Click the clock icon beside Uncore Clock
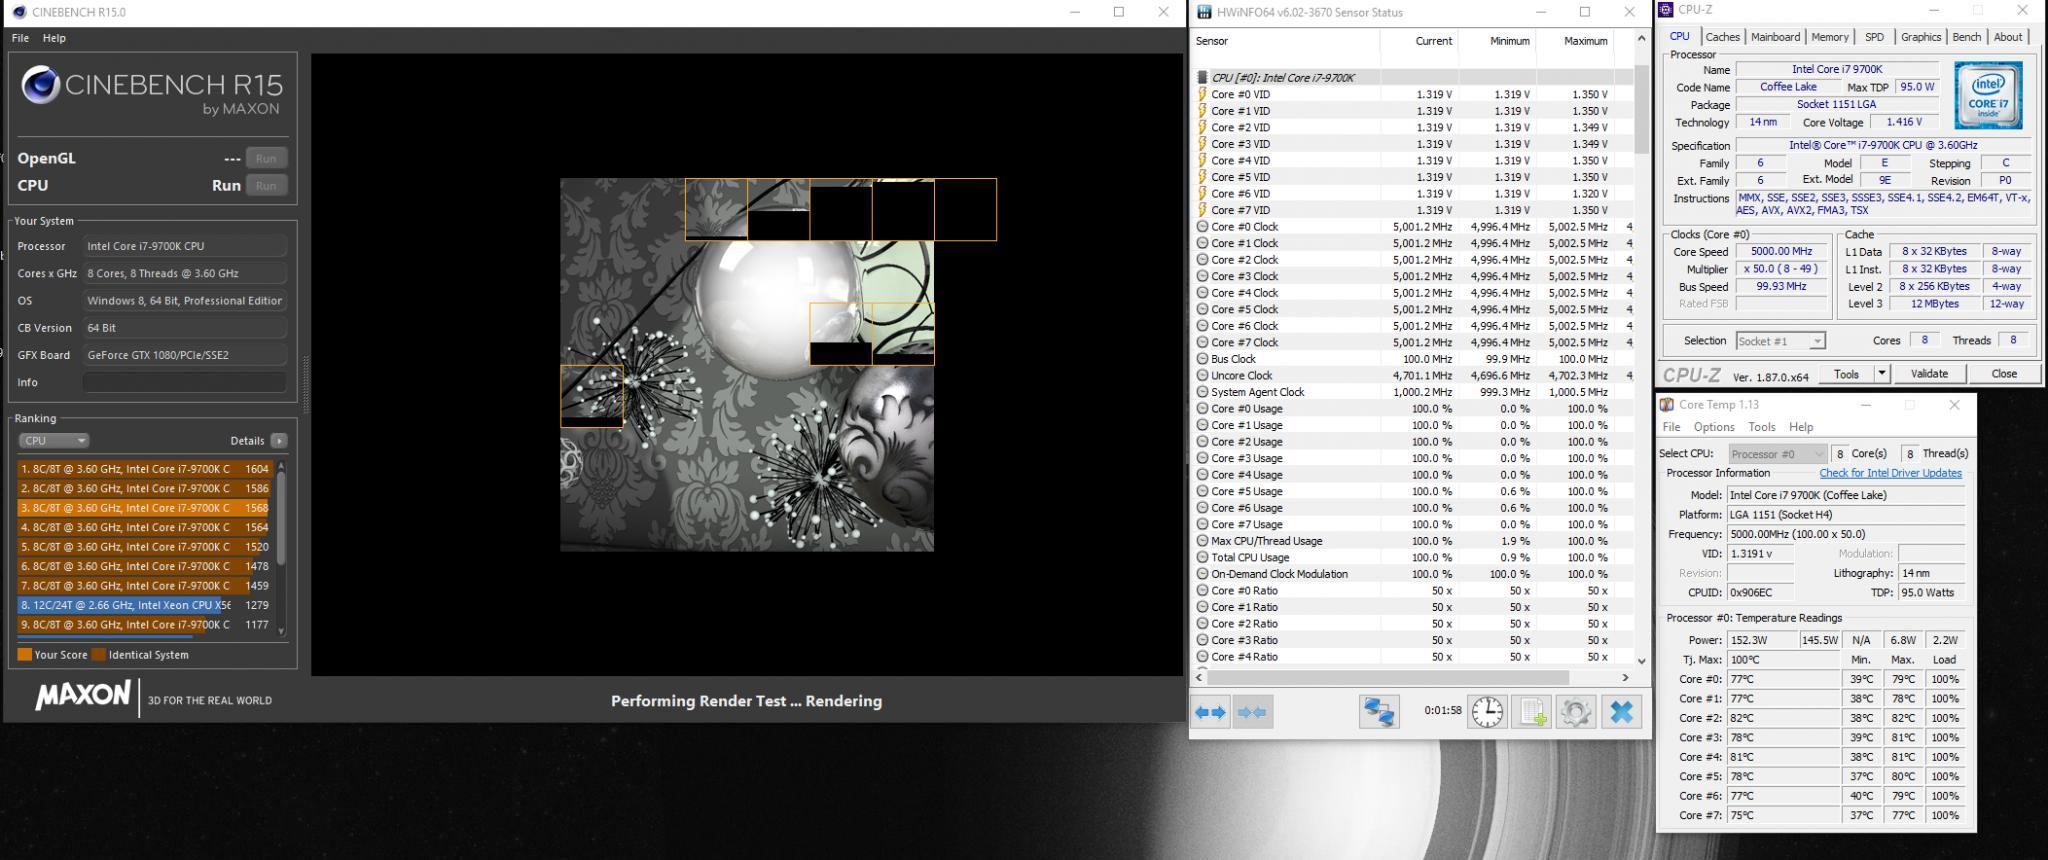 1202,375
